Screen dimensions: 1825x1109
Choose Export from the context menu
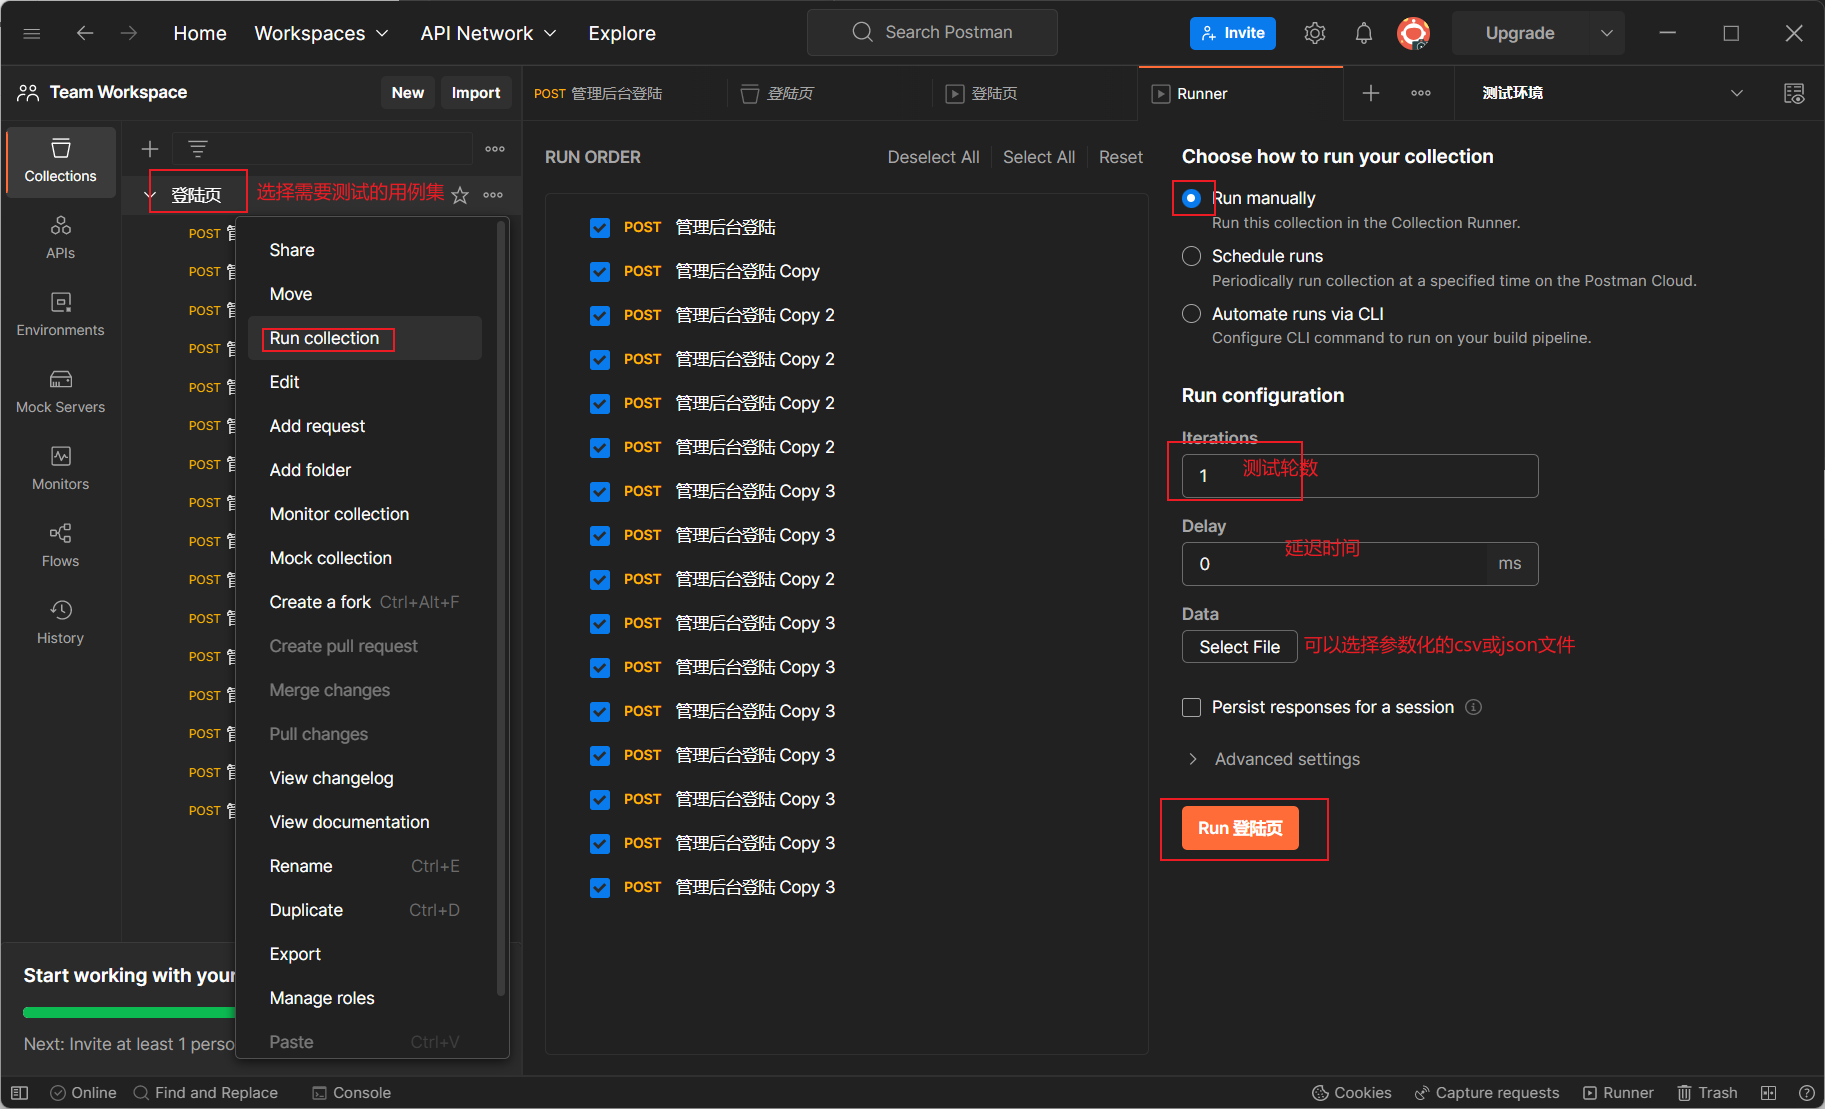coord(295,954)
